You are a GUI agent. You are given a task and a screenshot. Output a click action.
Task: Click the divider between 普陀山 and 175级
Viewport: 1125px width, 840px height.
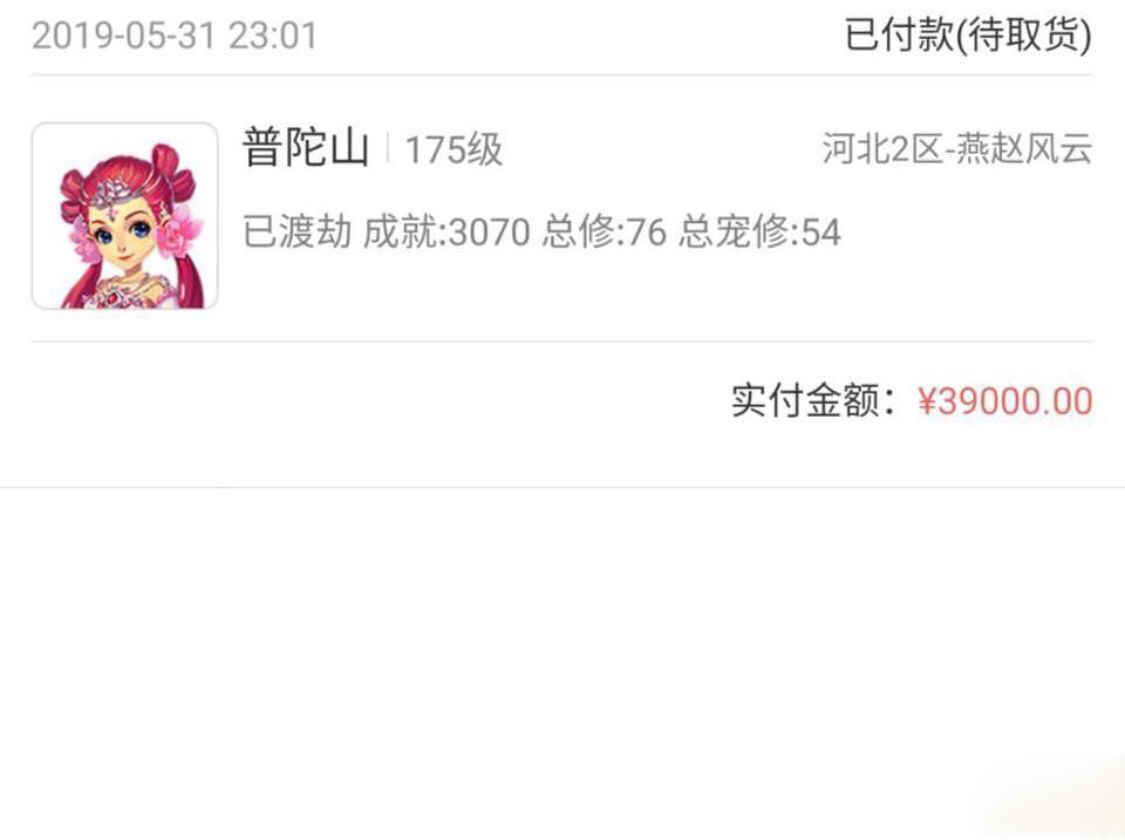(x=388, y=148)
